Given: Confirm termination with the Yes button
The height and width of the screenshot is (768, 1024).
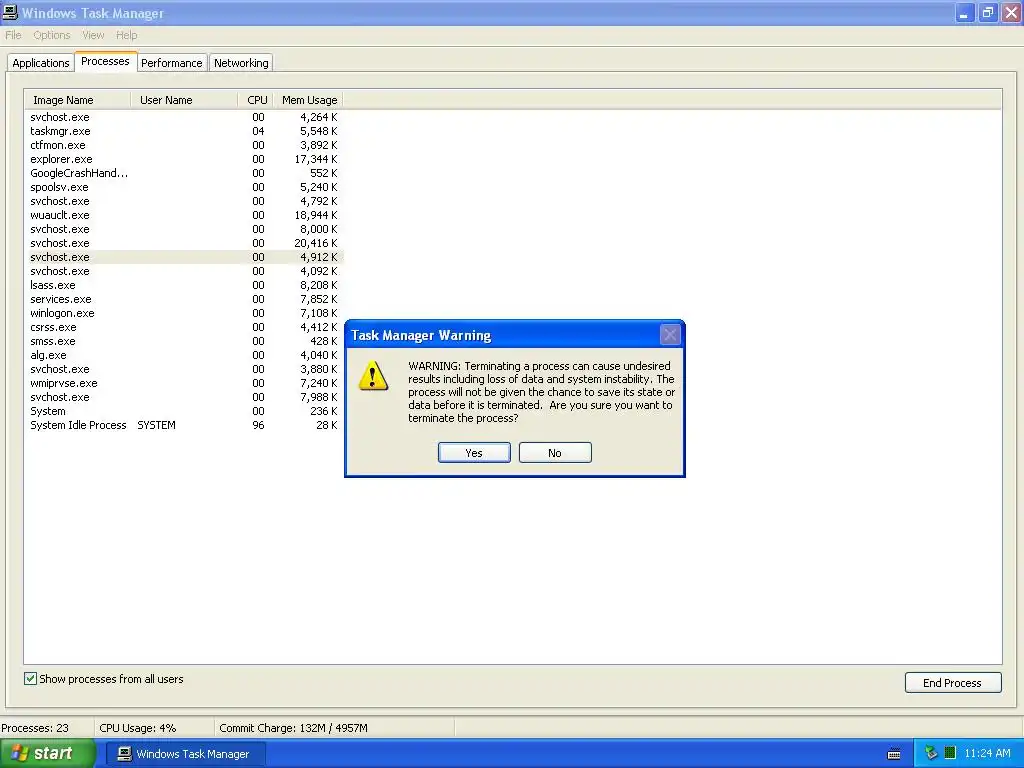Looking at the screenshot, I should click(474, 453).
